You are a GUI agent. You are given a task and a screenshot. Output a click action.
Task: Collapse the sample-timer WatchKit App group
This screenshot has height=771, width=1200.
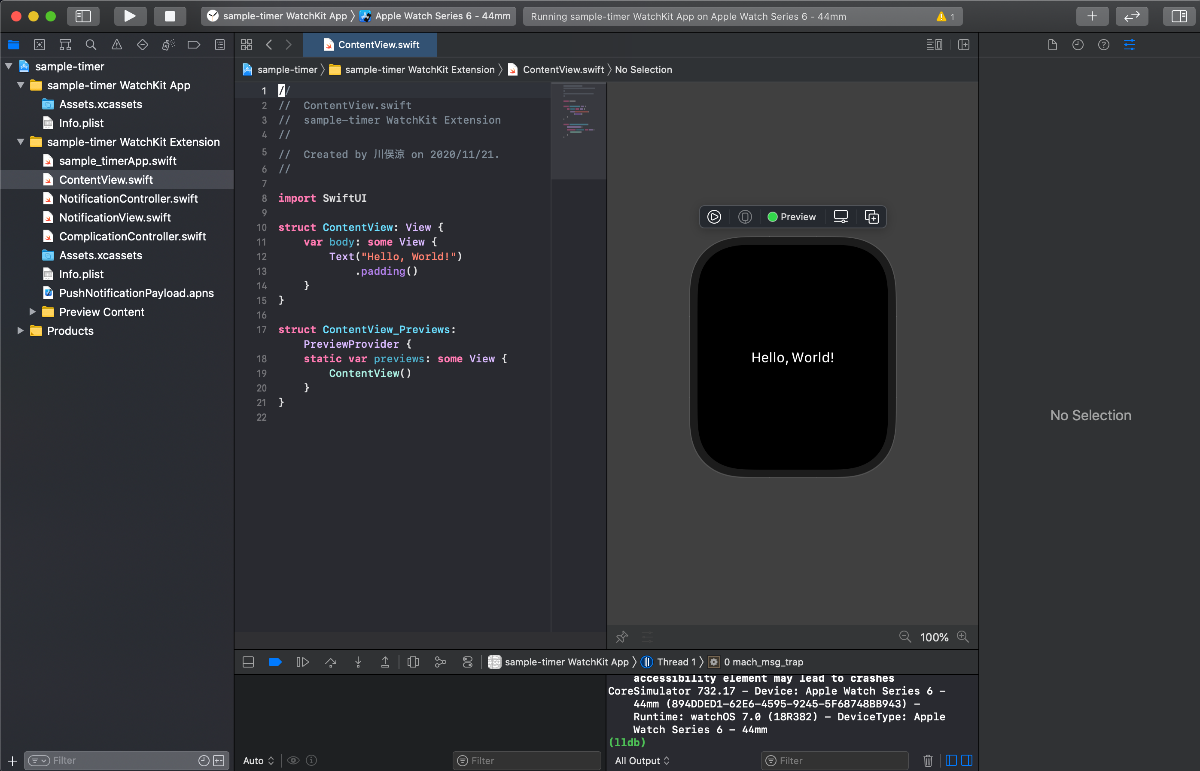click(21, 85)
